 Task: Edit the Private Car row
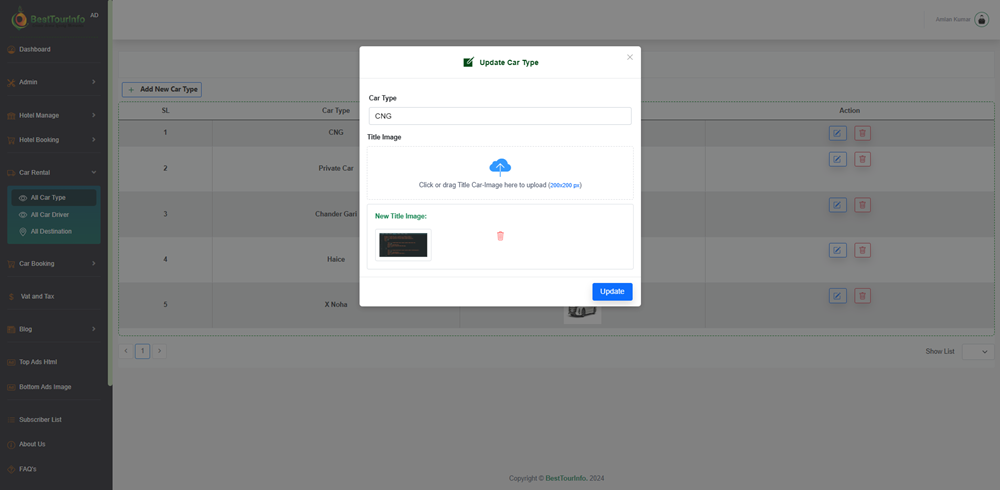click(x=837, y=160)
